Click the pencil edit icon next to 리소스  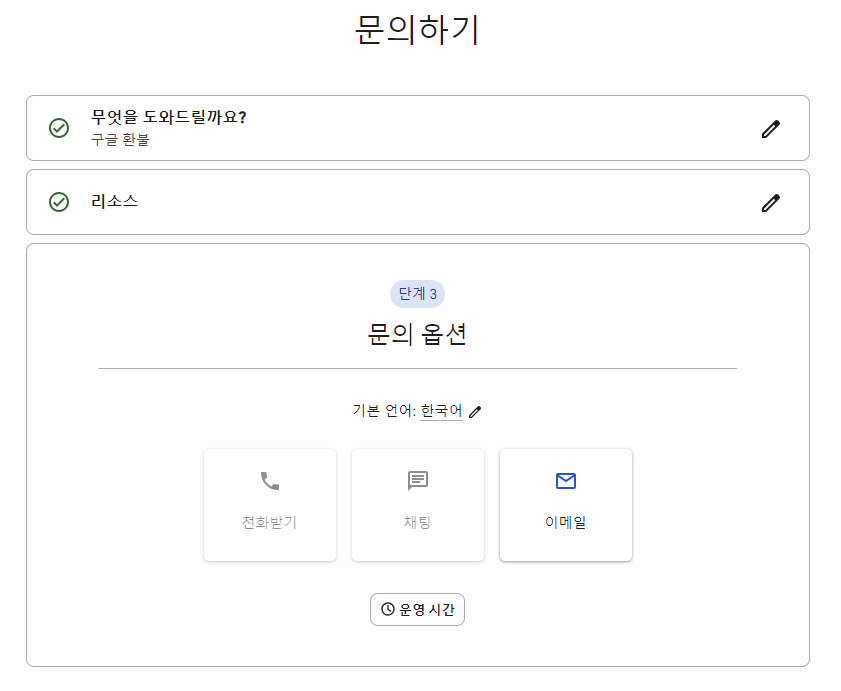coord(770,202)
